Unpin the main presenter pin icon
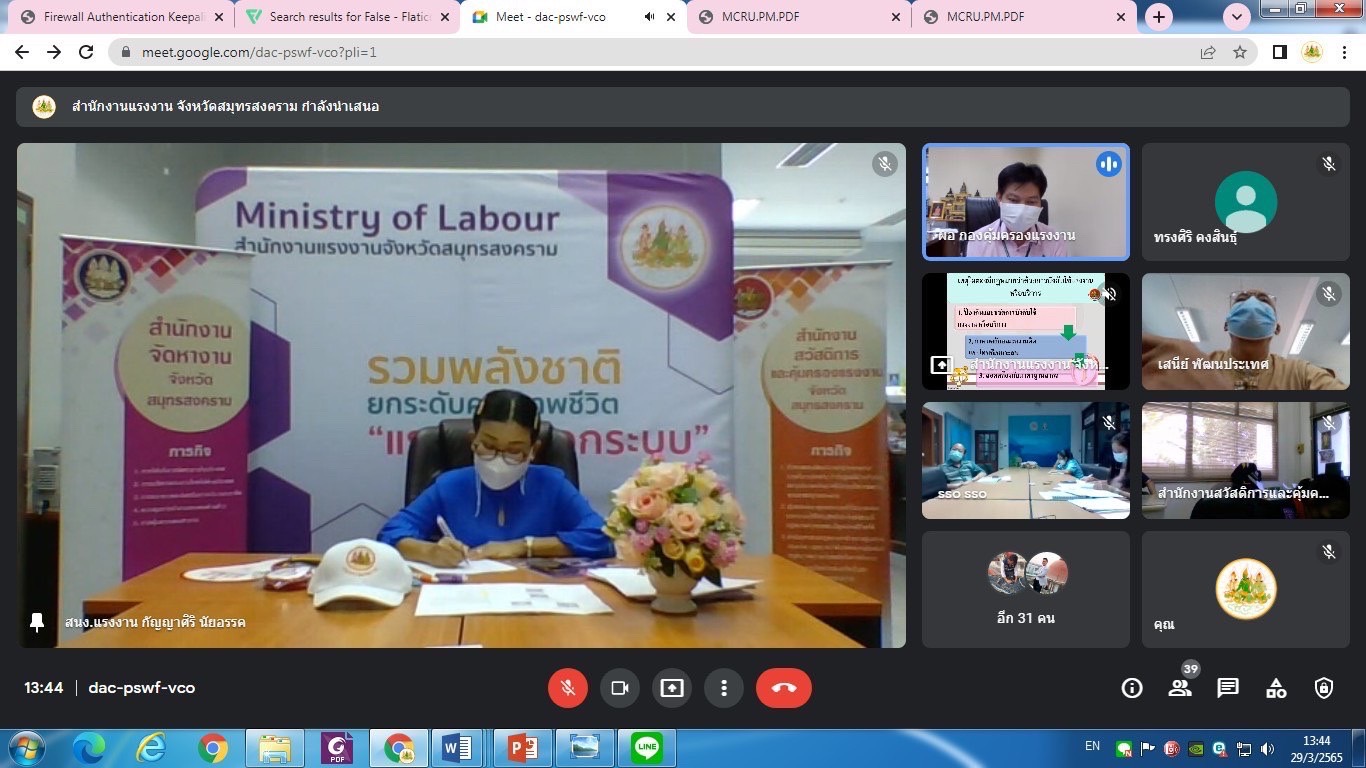 37,622
